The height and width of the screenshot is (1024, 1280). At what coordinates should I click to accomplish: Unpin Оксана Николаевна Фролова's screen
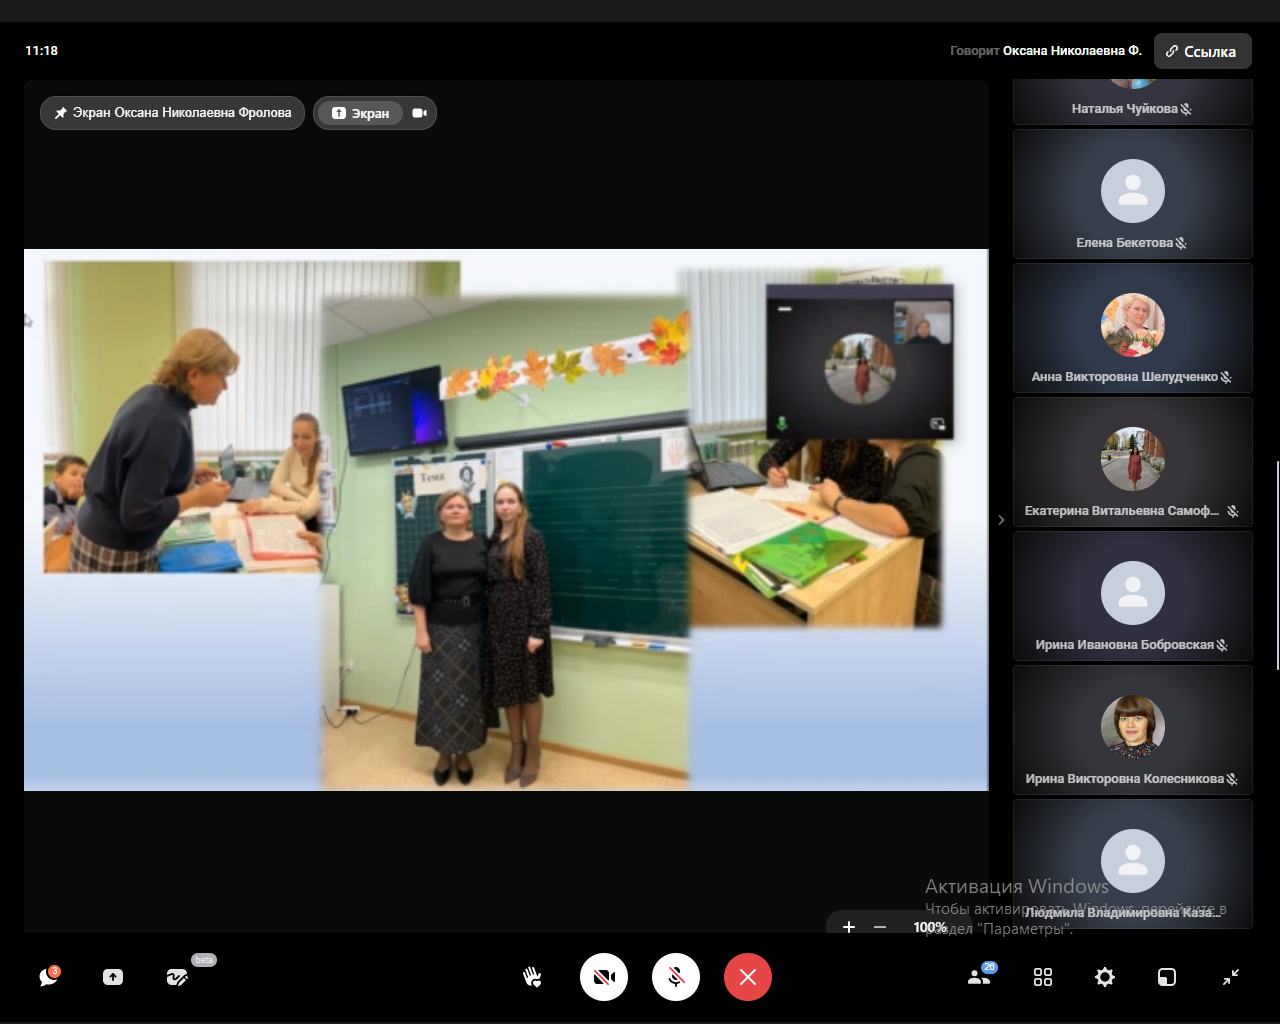click(172, 113)
